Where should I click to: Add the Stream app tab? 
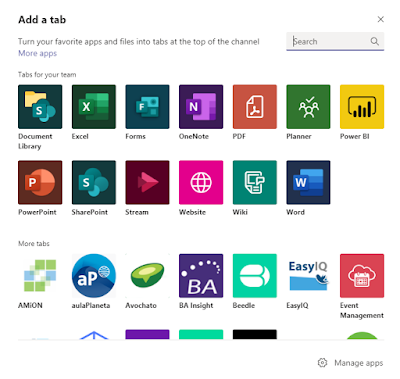click(x=147, y=182)
